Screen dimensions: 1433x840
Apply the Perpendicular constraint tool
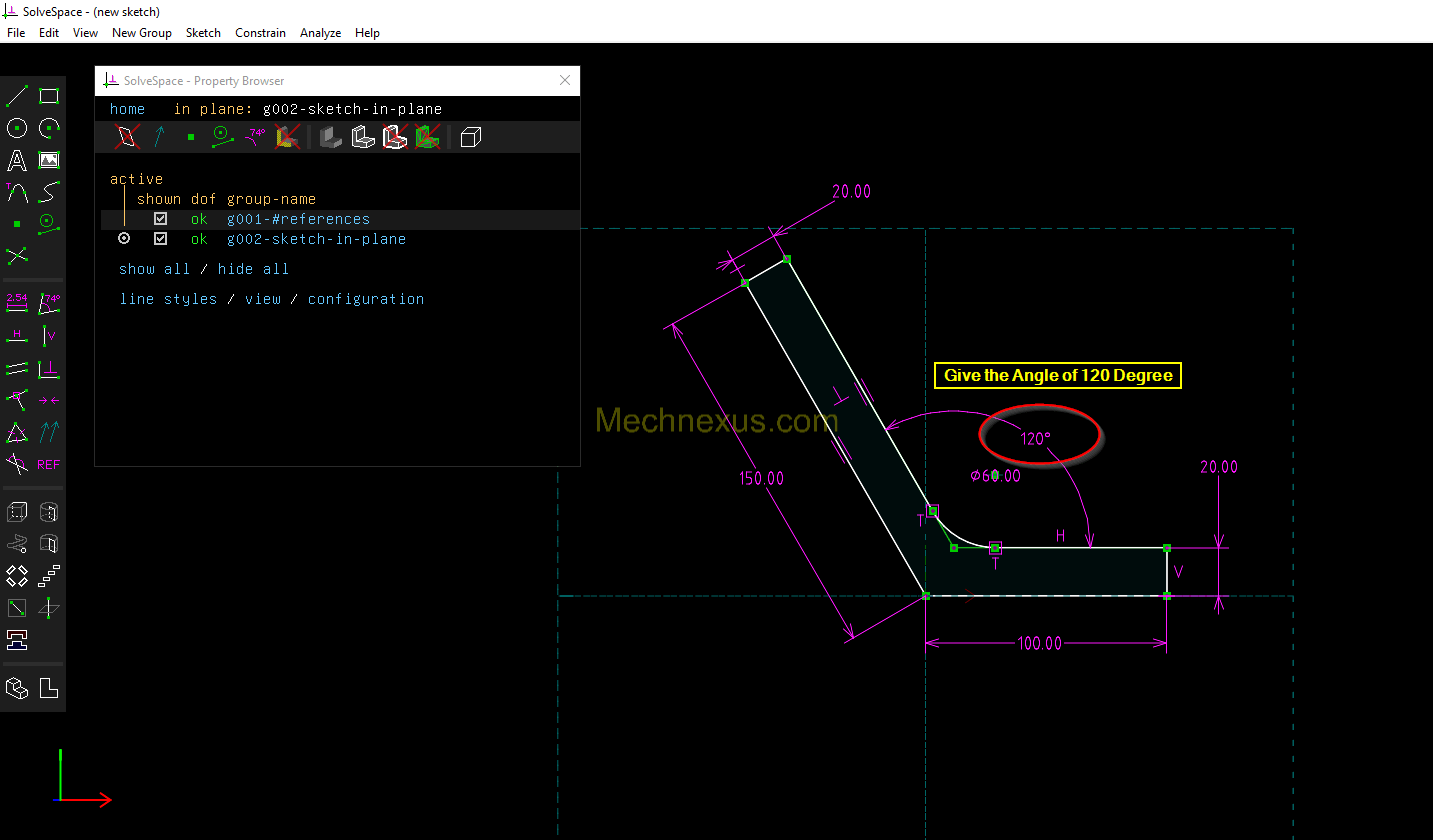click(48, 370)
